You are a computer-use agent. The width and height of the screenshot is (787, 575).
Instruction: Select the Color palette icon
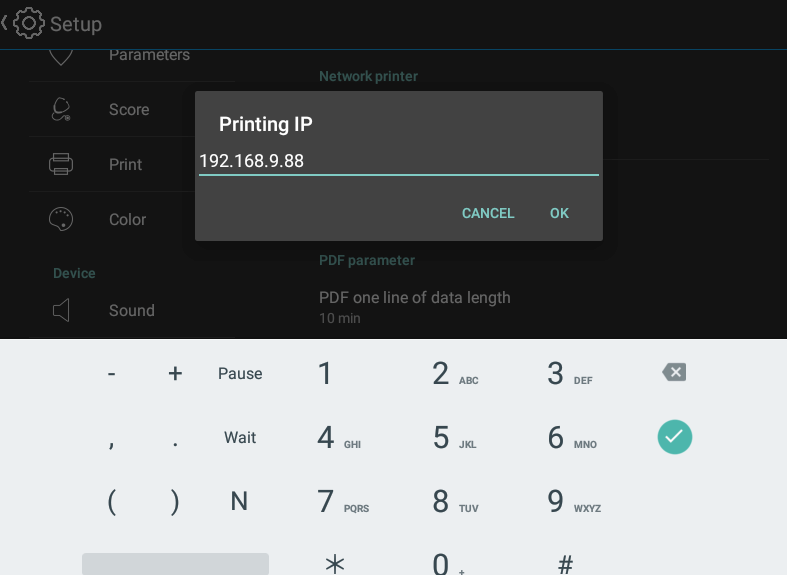click(x=61, y=219)
